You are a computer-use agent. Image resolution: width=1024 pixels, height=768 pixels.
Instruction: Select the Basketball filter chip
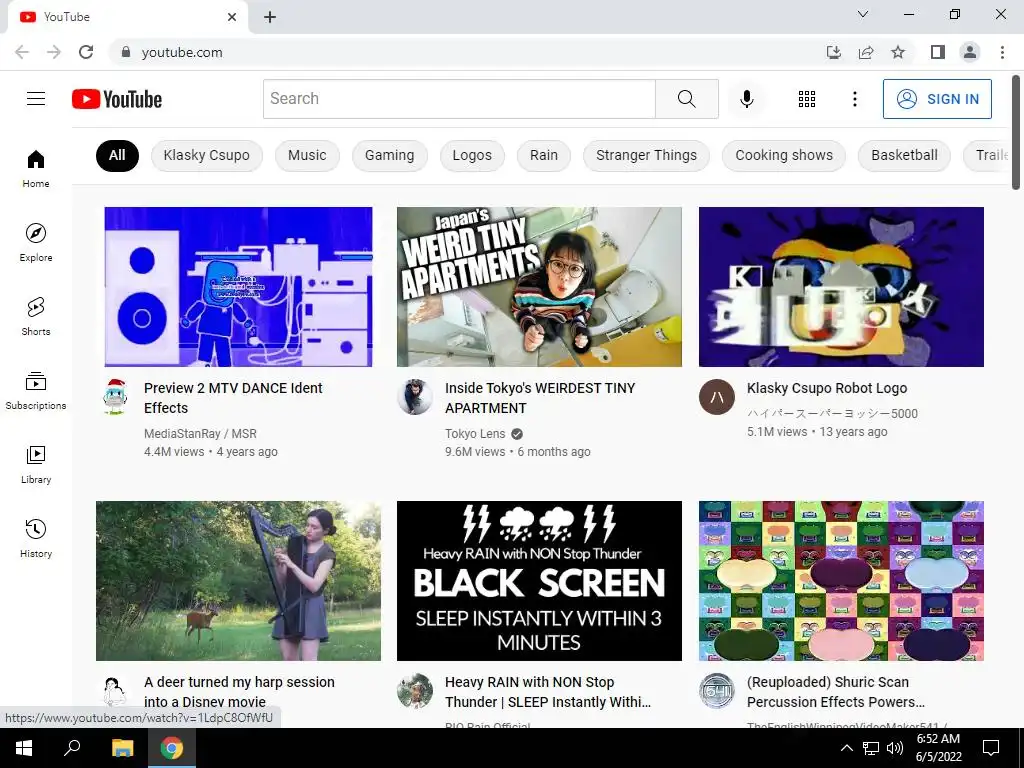pyautogui.click(x=904, y=155)
